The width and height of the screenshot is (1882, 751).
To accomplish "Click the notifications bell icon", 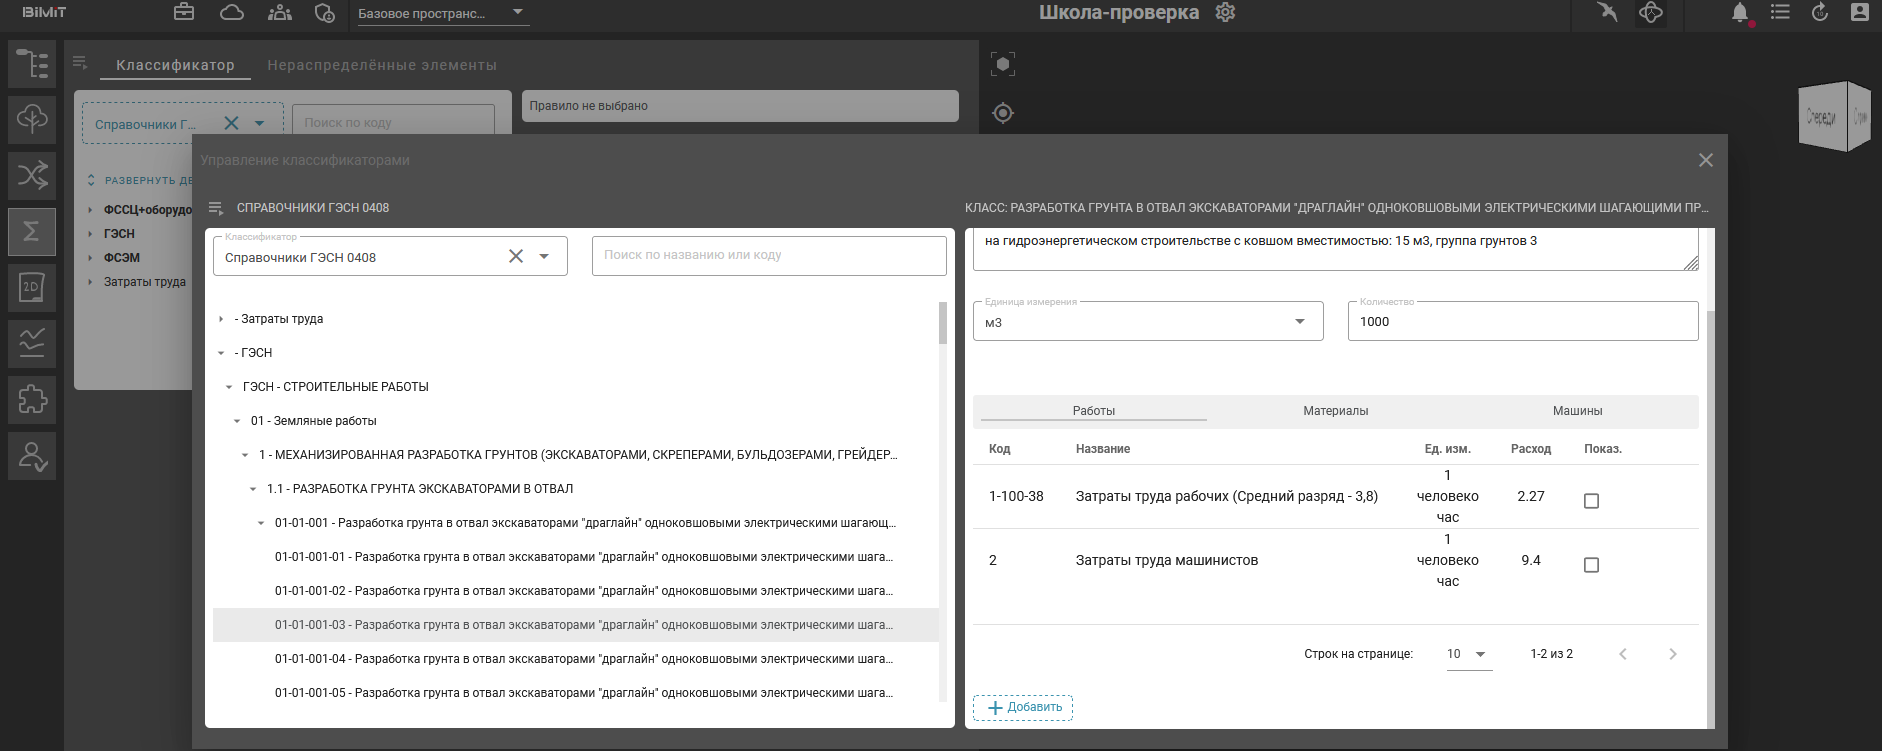I will 1740,13.
